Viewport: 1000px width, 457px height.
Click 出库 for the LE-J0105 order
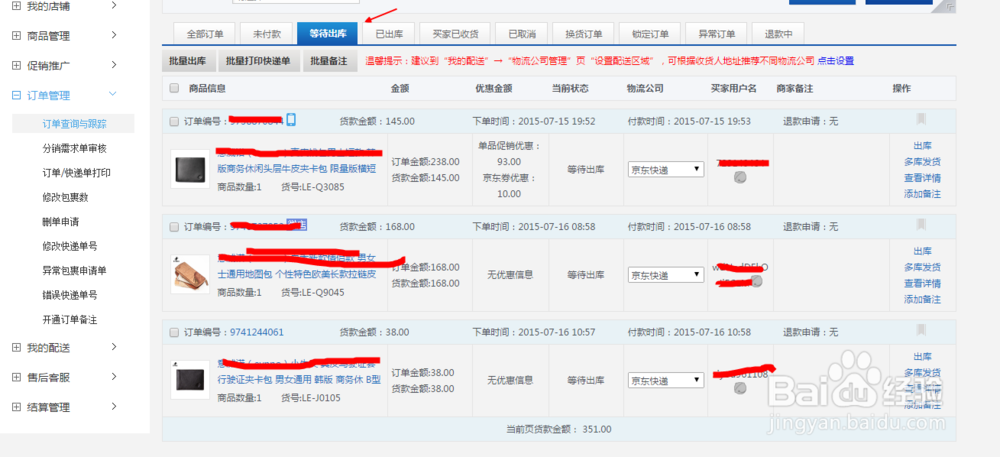point(922,356)
